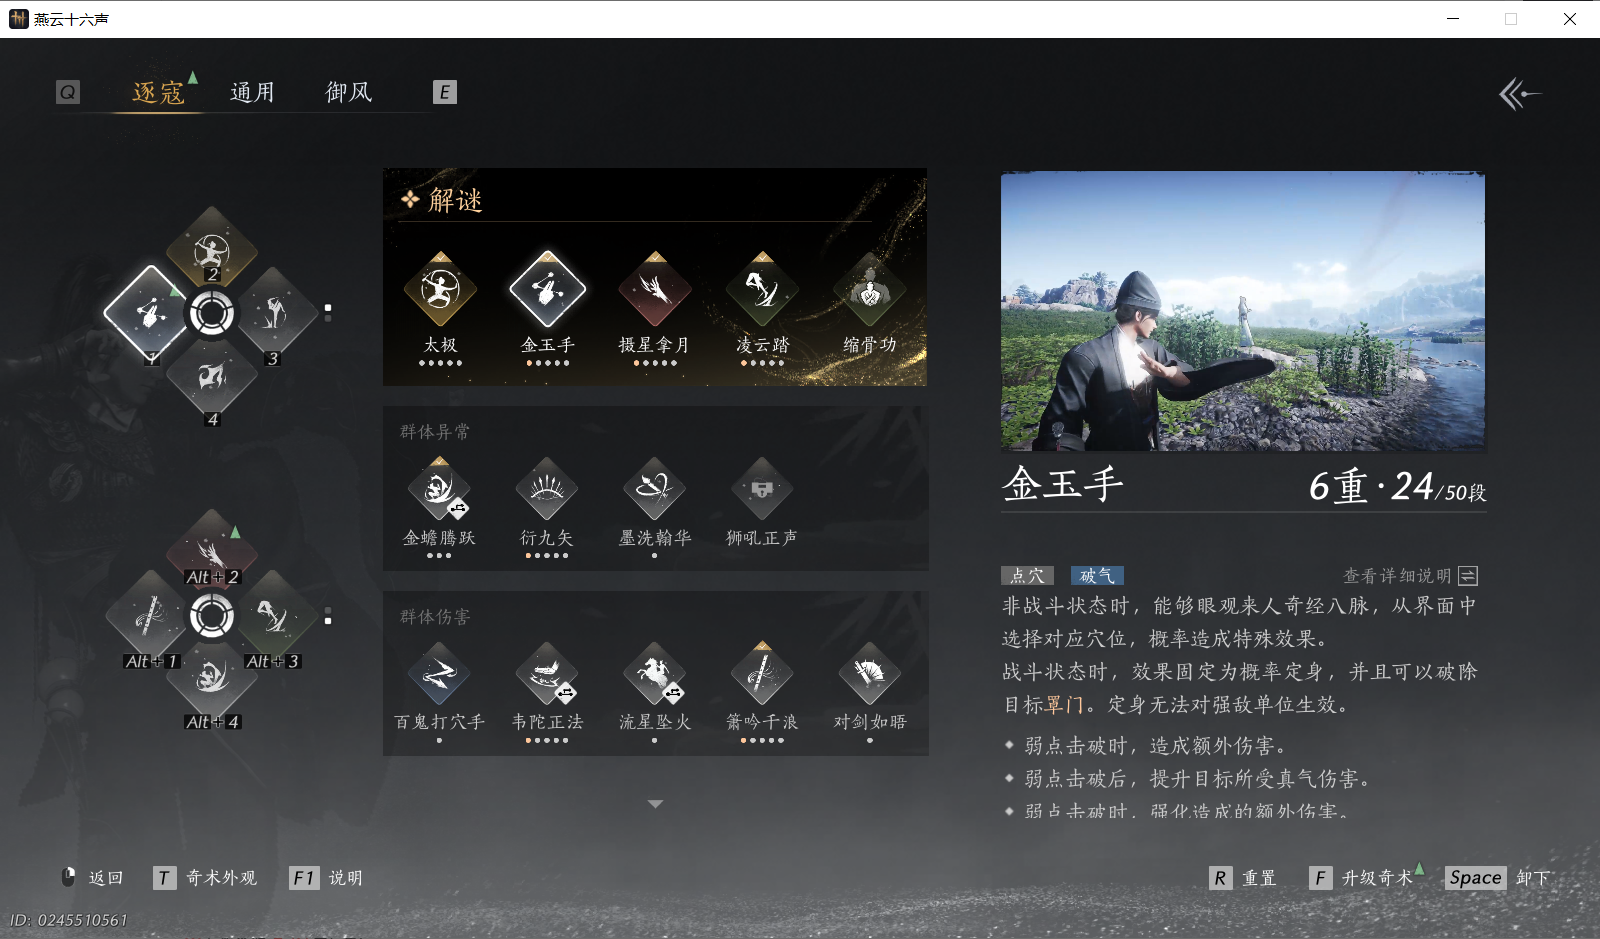Click page dots beside upper skill wheel
Image resolution: width=1600 pixels, height=939 pixels.
tap(328, 313)
